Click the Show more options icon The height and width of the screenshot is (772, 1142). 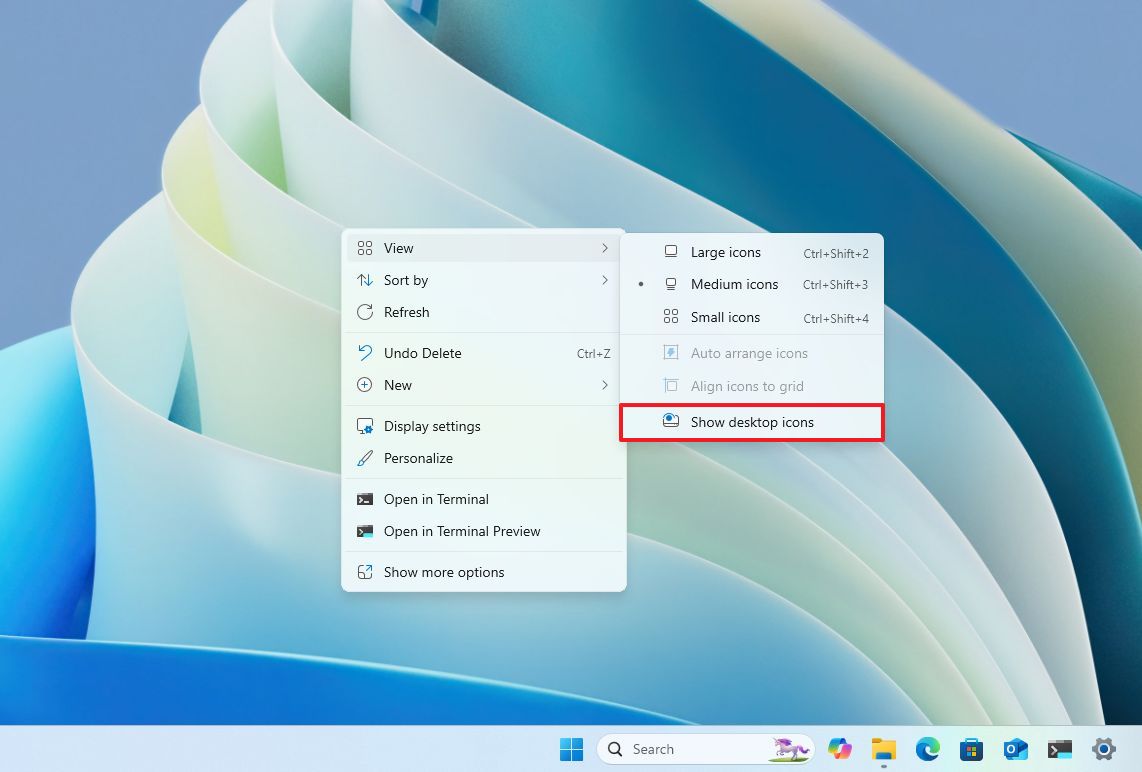[365, 572]
